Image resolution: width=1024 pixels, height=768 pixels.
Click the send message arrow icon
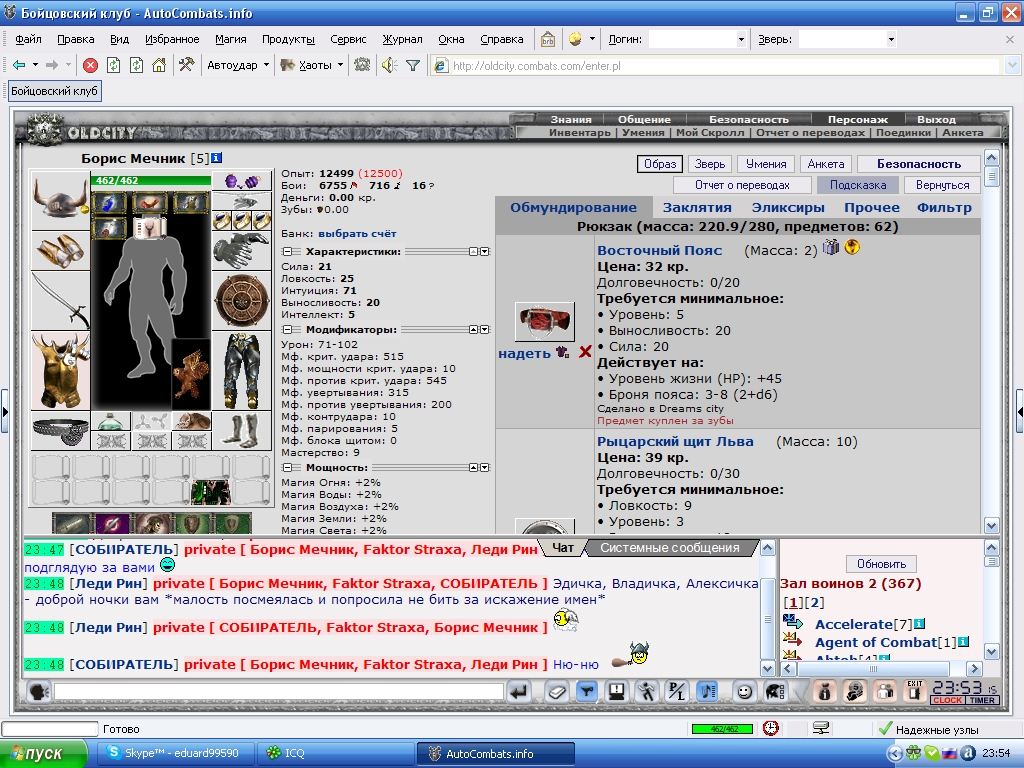point(519,692)
